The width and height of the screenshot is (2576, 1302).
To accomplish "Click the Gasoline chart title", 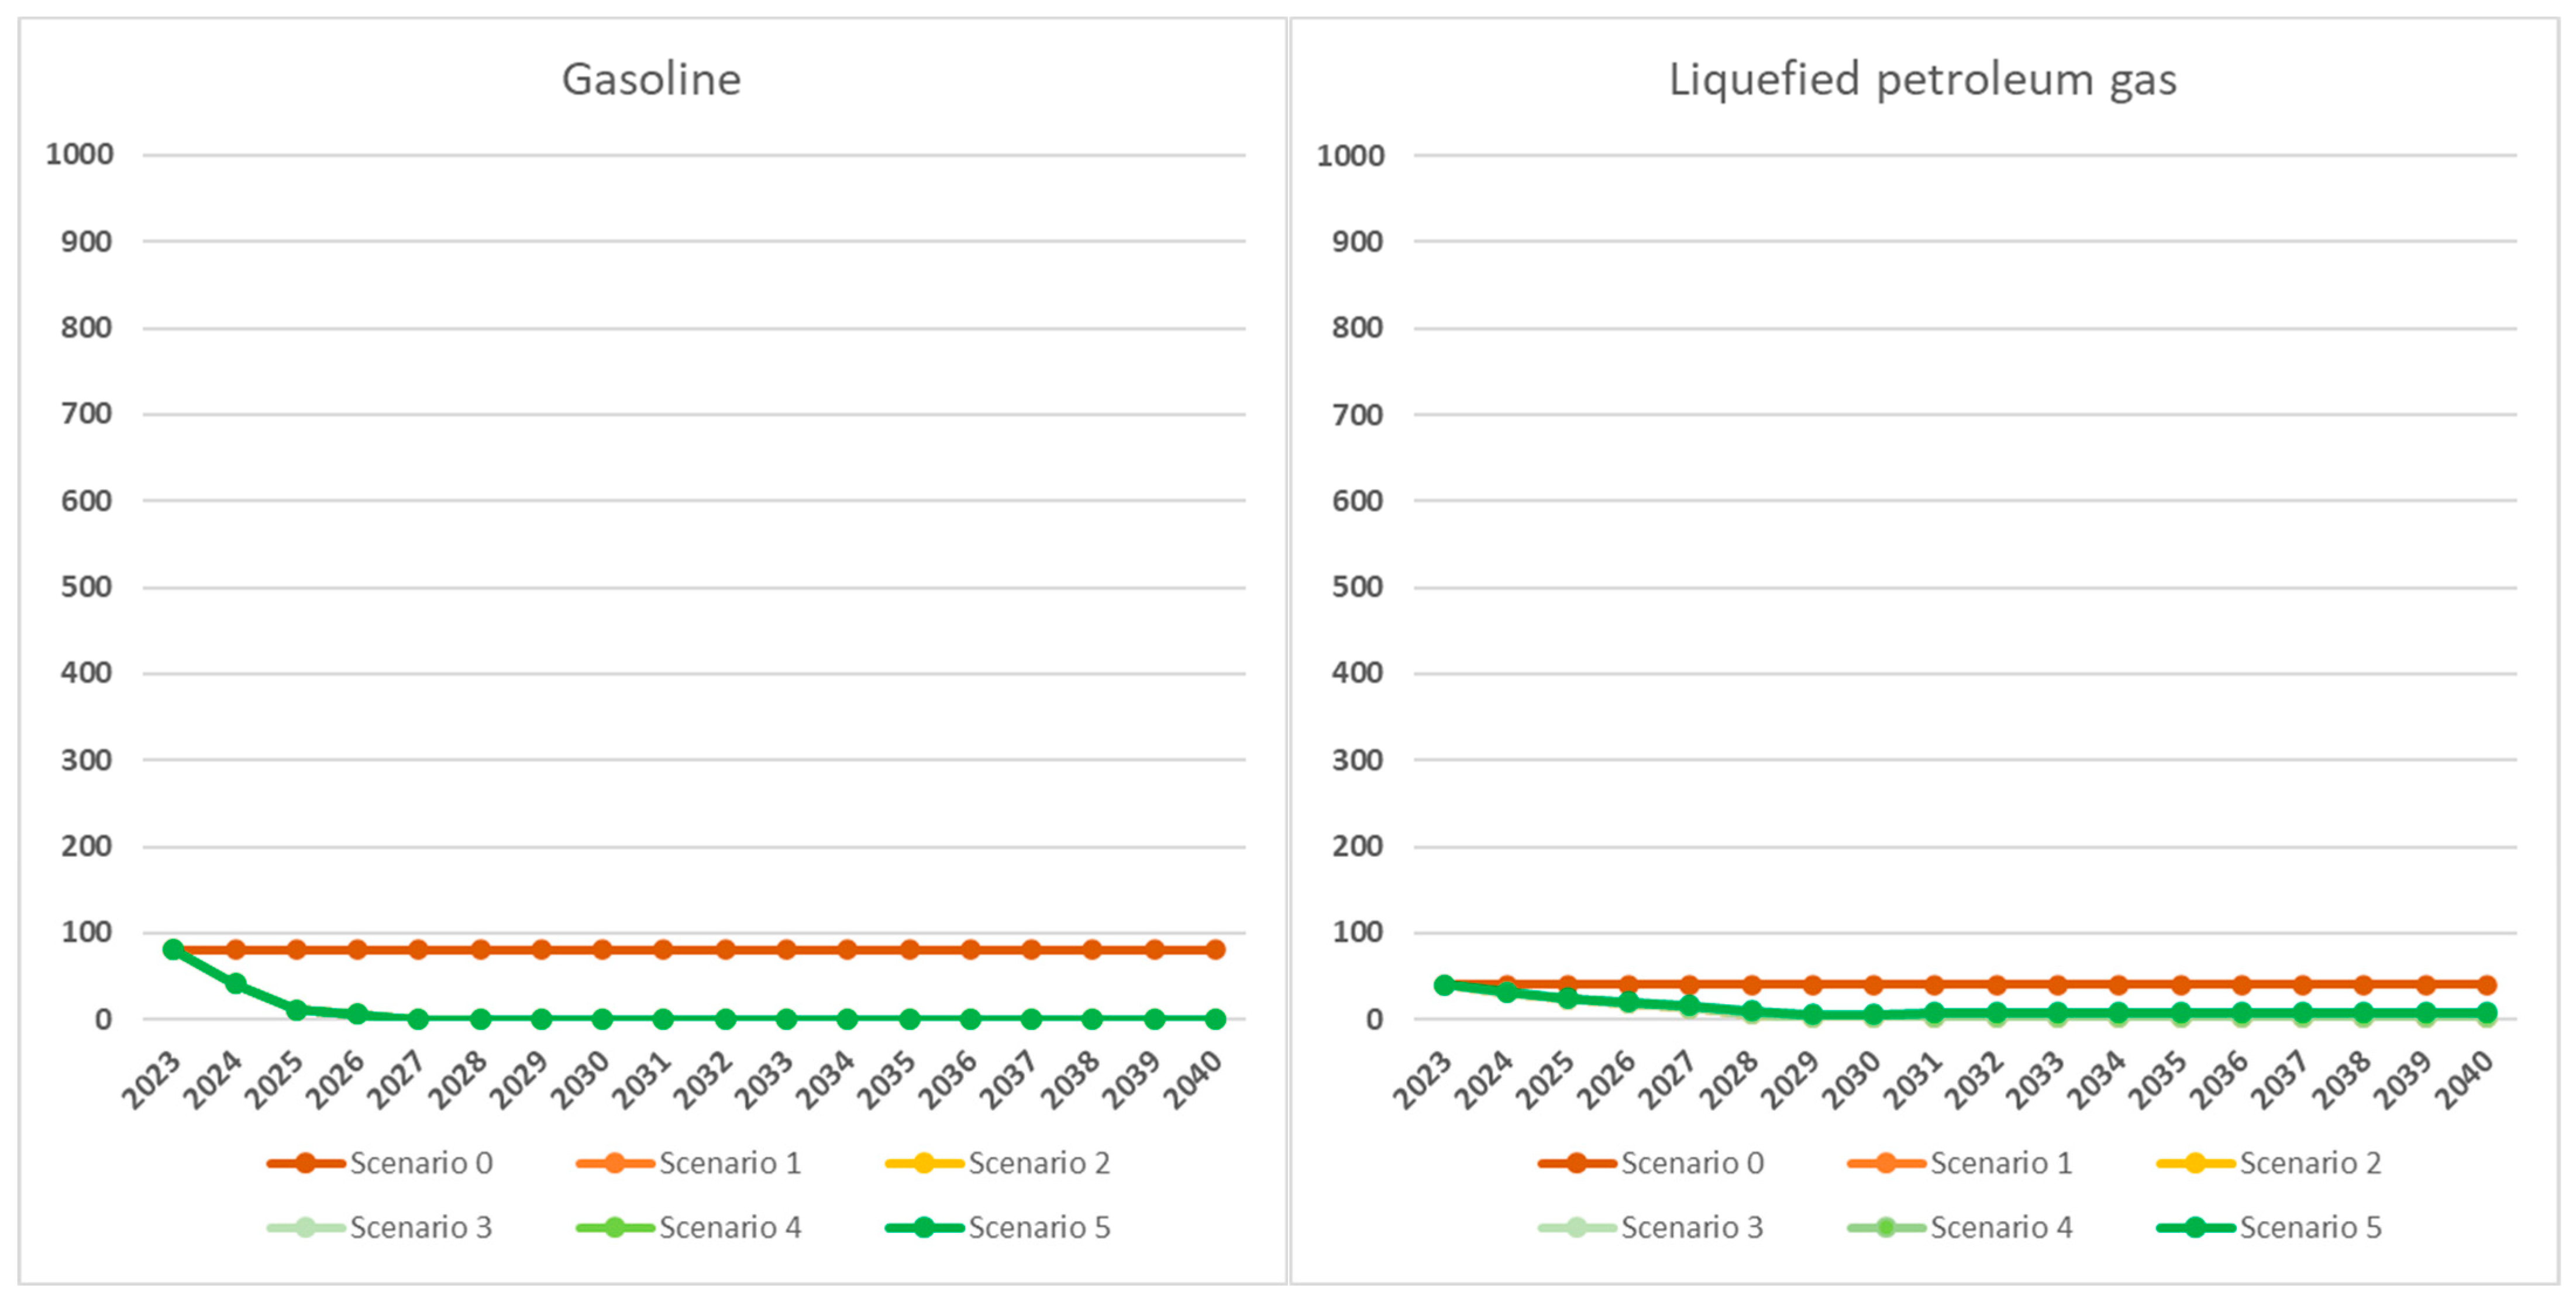I will [x=651, y=80].
